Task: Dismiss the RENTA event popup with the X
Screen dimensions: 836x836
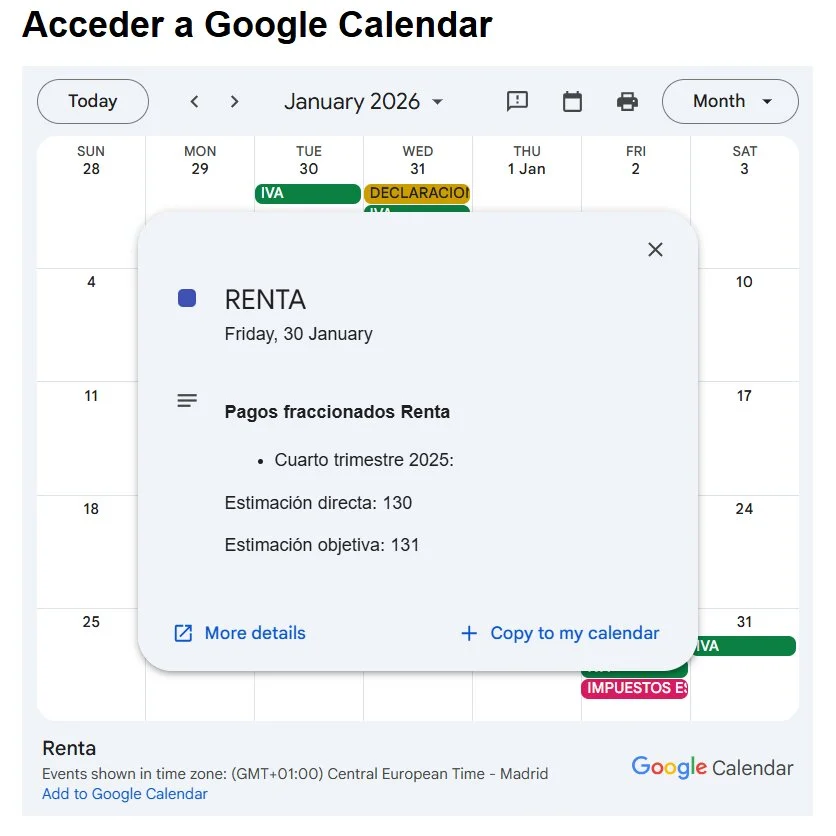Action: click(655, 249)
